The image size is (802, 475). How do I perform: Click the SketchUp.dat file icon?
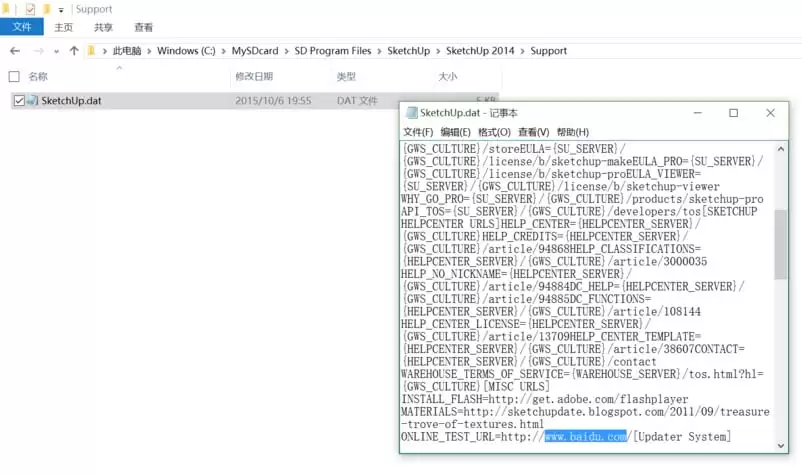(33, 101)
